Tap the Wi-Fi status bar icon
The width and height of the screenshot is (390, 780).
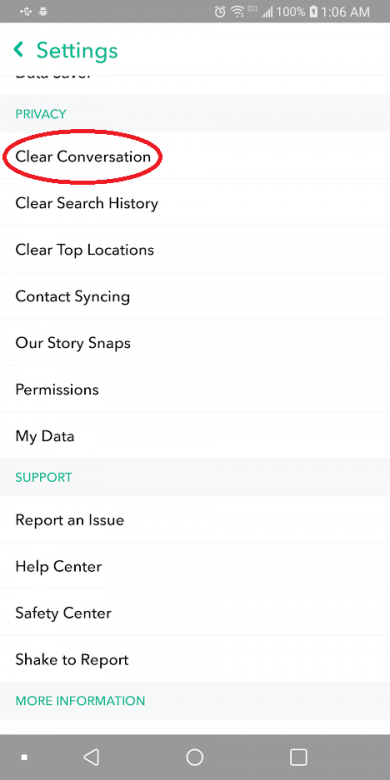point(238,12)
